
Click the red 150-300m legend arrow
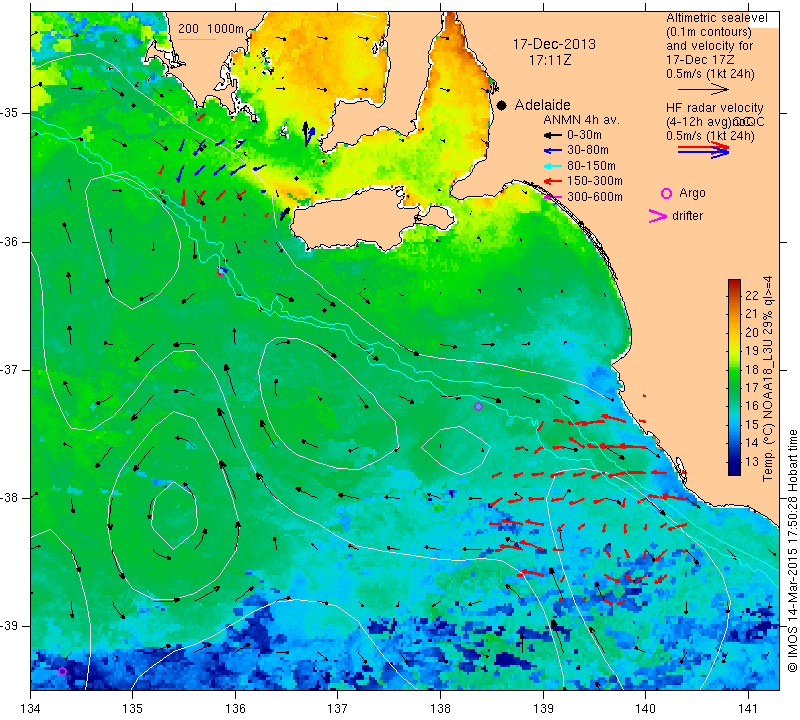[x=552, y=181]
